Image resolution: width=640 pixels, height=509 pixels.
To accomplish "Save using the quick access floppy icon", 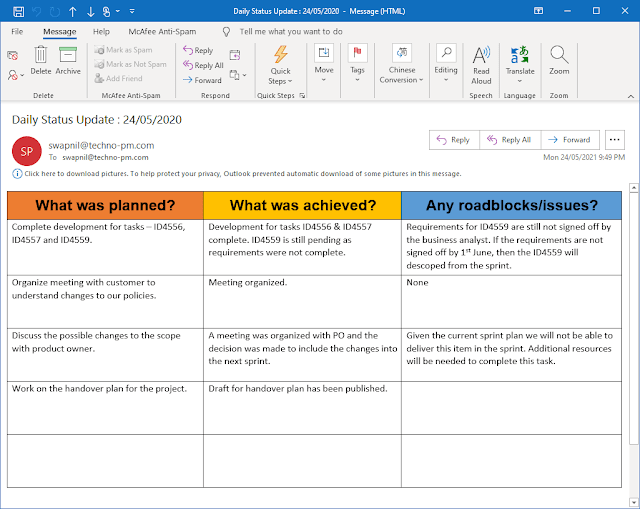I will [x=18, y=11].
